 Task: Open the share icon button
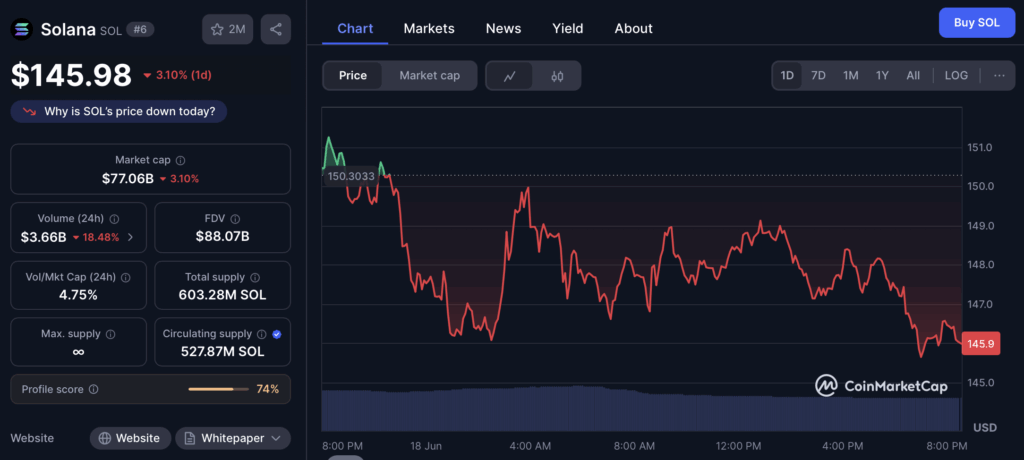pos(276,29)
